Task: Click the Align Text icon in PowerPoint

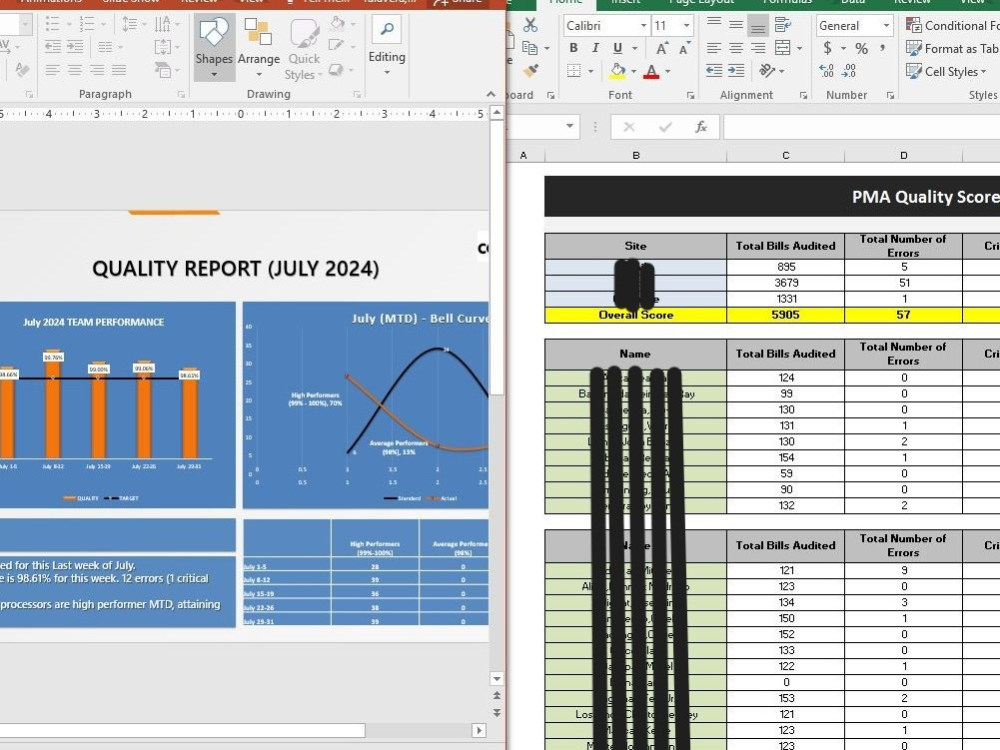Action: (163, 47)
